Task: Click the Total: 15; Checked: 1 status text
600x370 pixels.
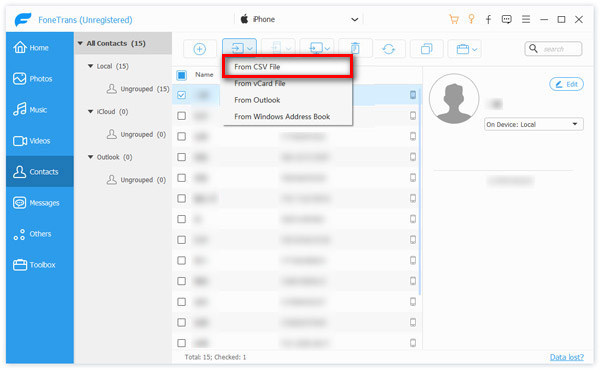Action: (x=215, y=357)
